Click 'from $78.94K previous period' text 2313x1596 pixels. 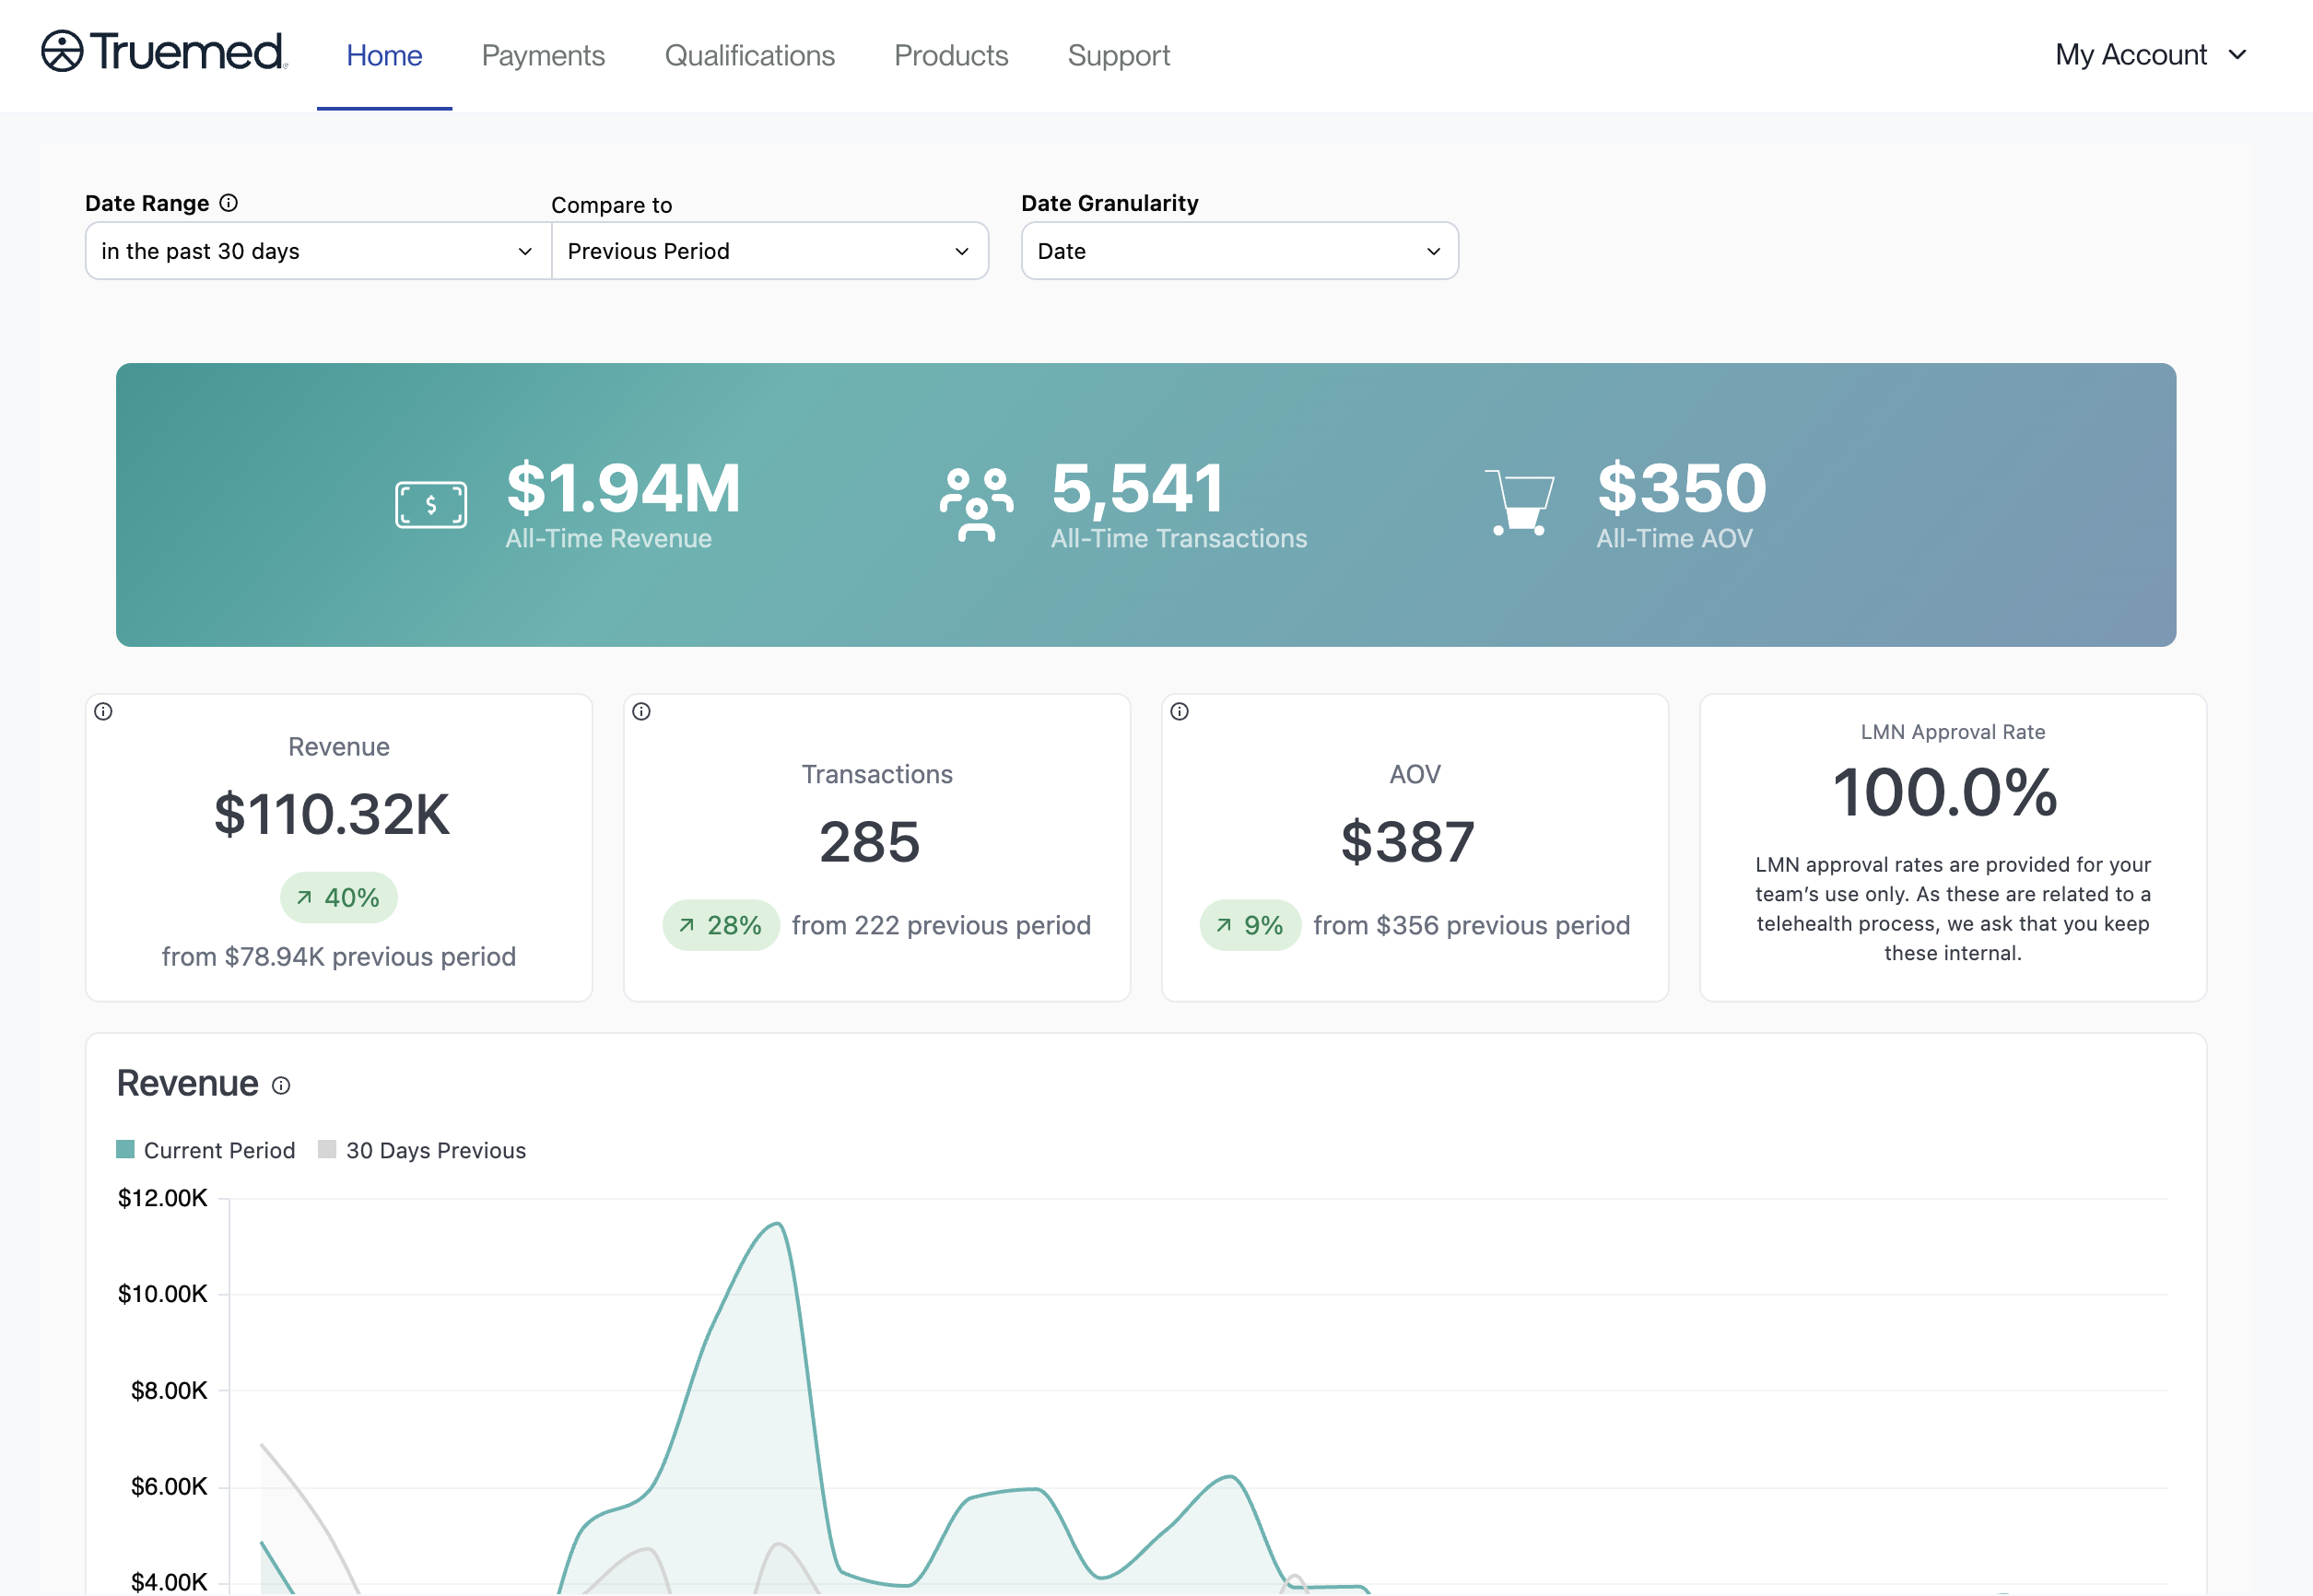tap(339, 957)
